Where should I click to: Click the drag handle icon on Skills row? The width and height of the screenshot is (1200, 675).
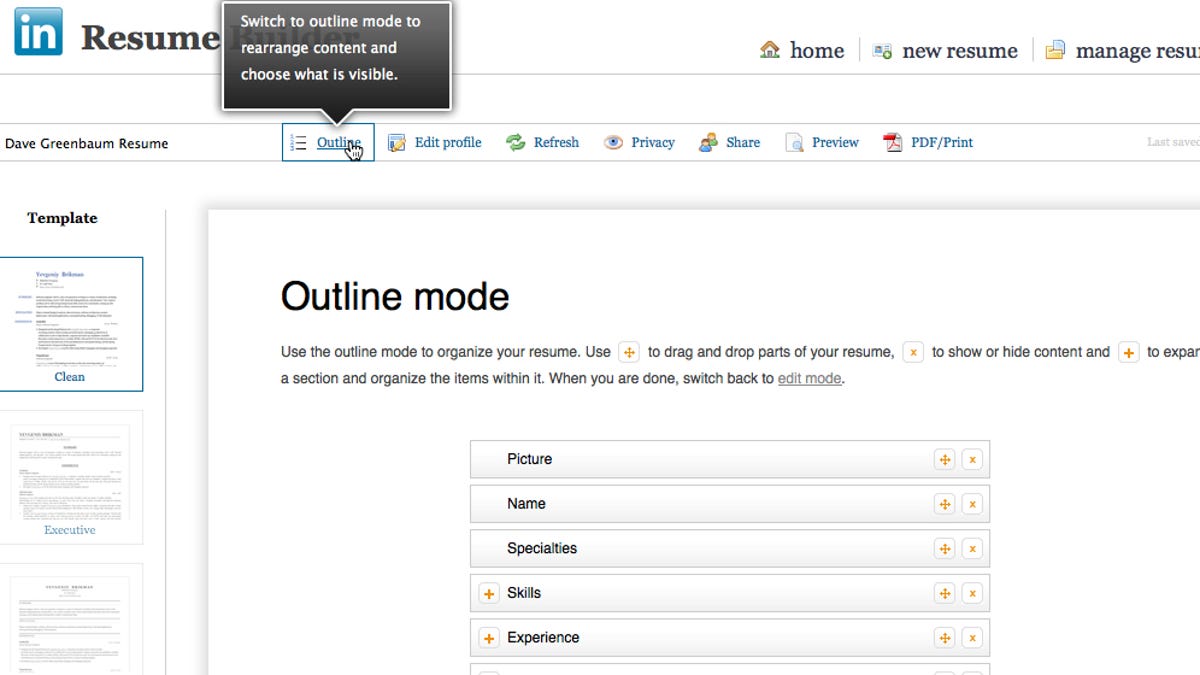[944, 593]
